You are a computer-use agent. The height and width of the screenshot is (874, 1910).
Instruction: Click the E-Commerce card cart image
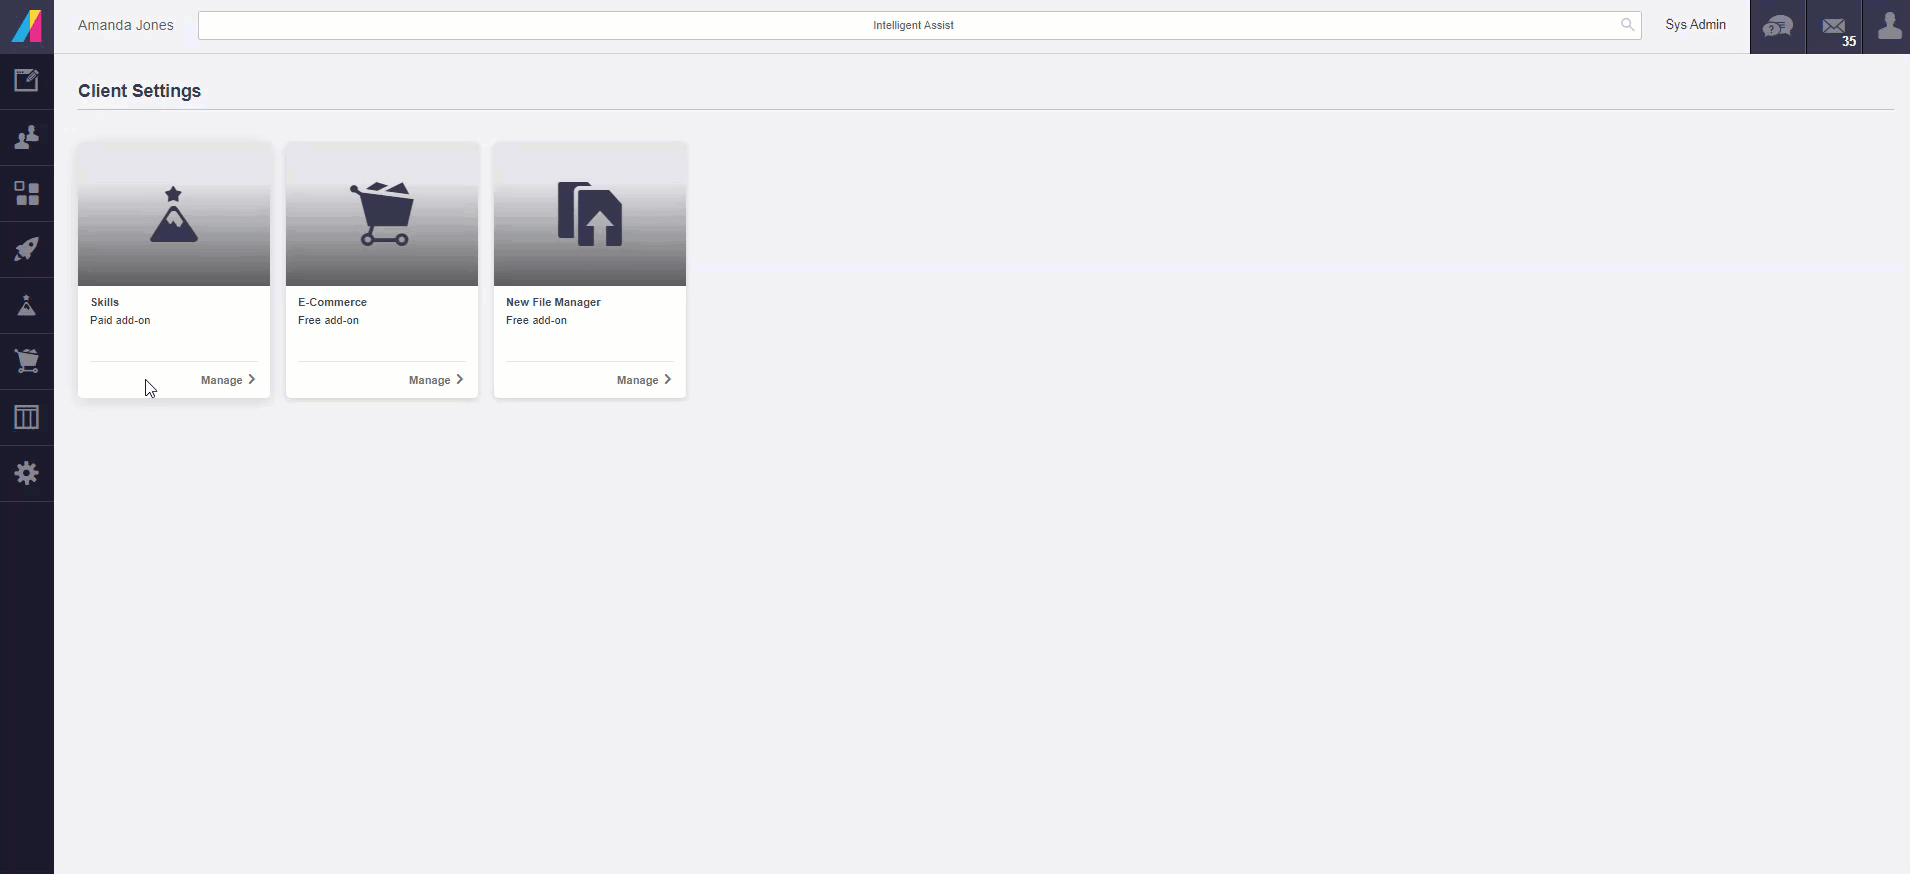coord(382,214)
